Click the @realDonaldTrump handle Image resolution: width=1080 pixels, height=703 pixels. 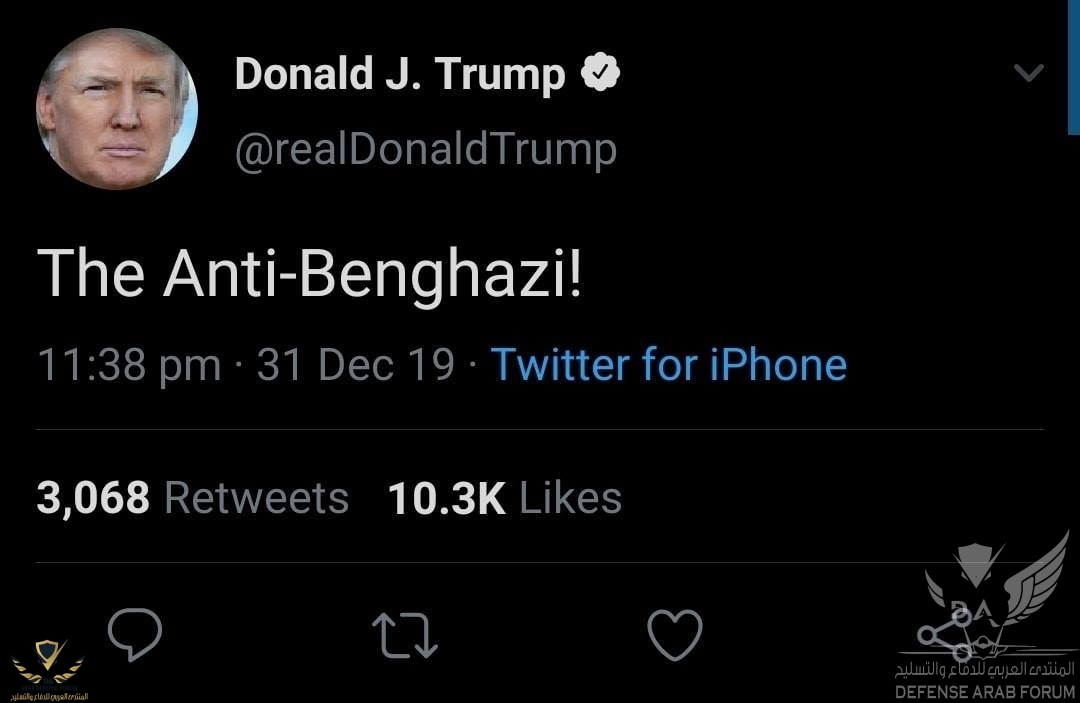[x=425, y=150]
